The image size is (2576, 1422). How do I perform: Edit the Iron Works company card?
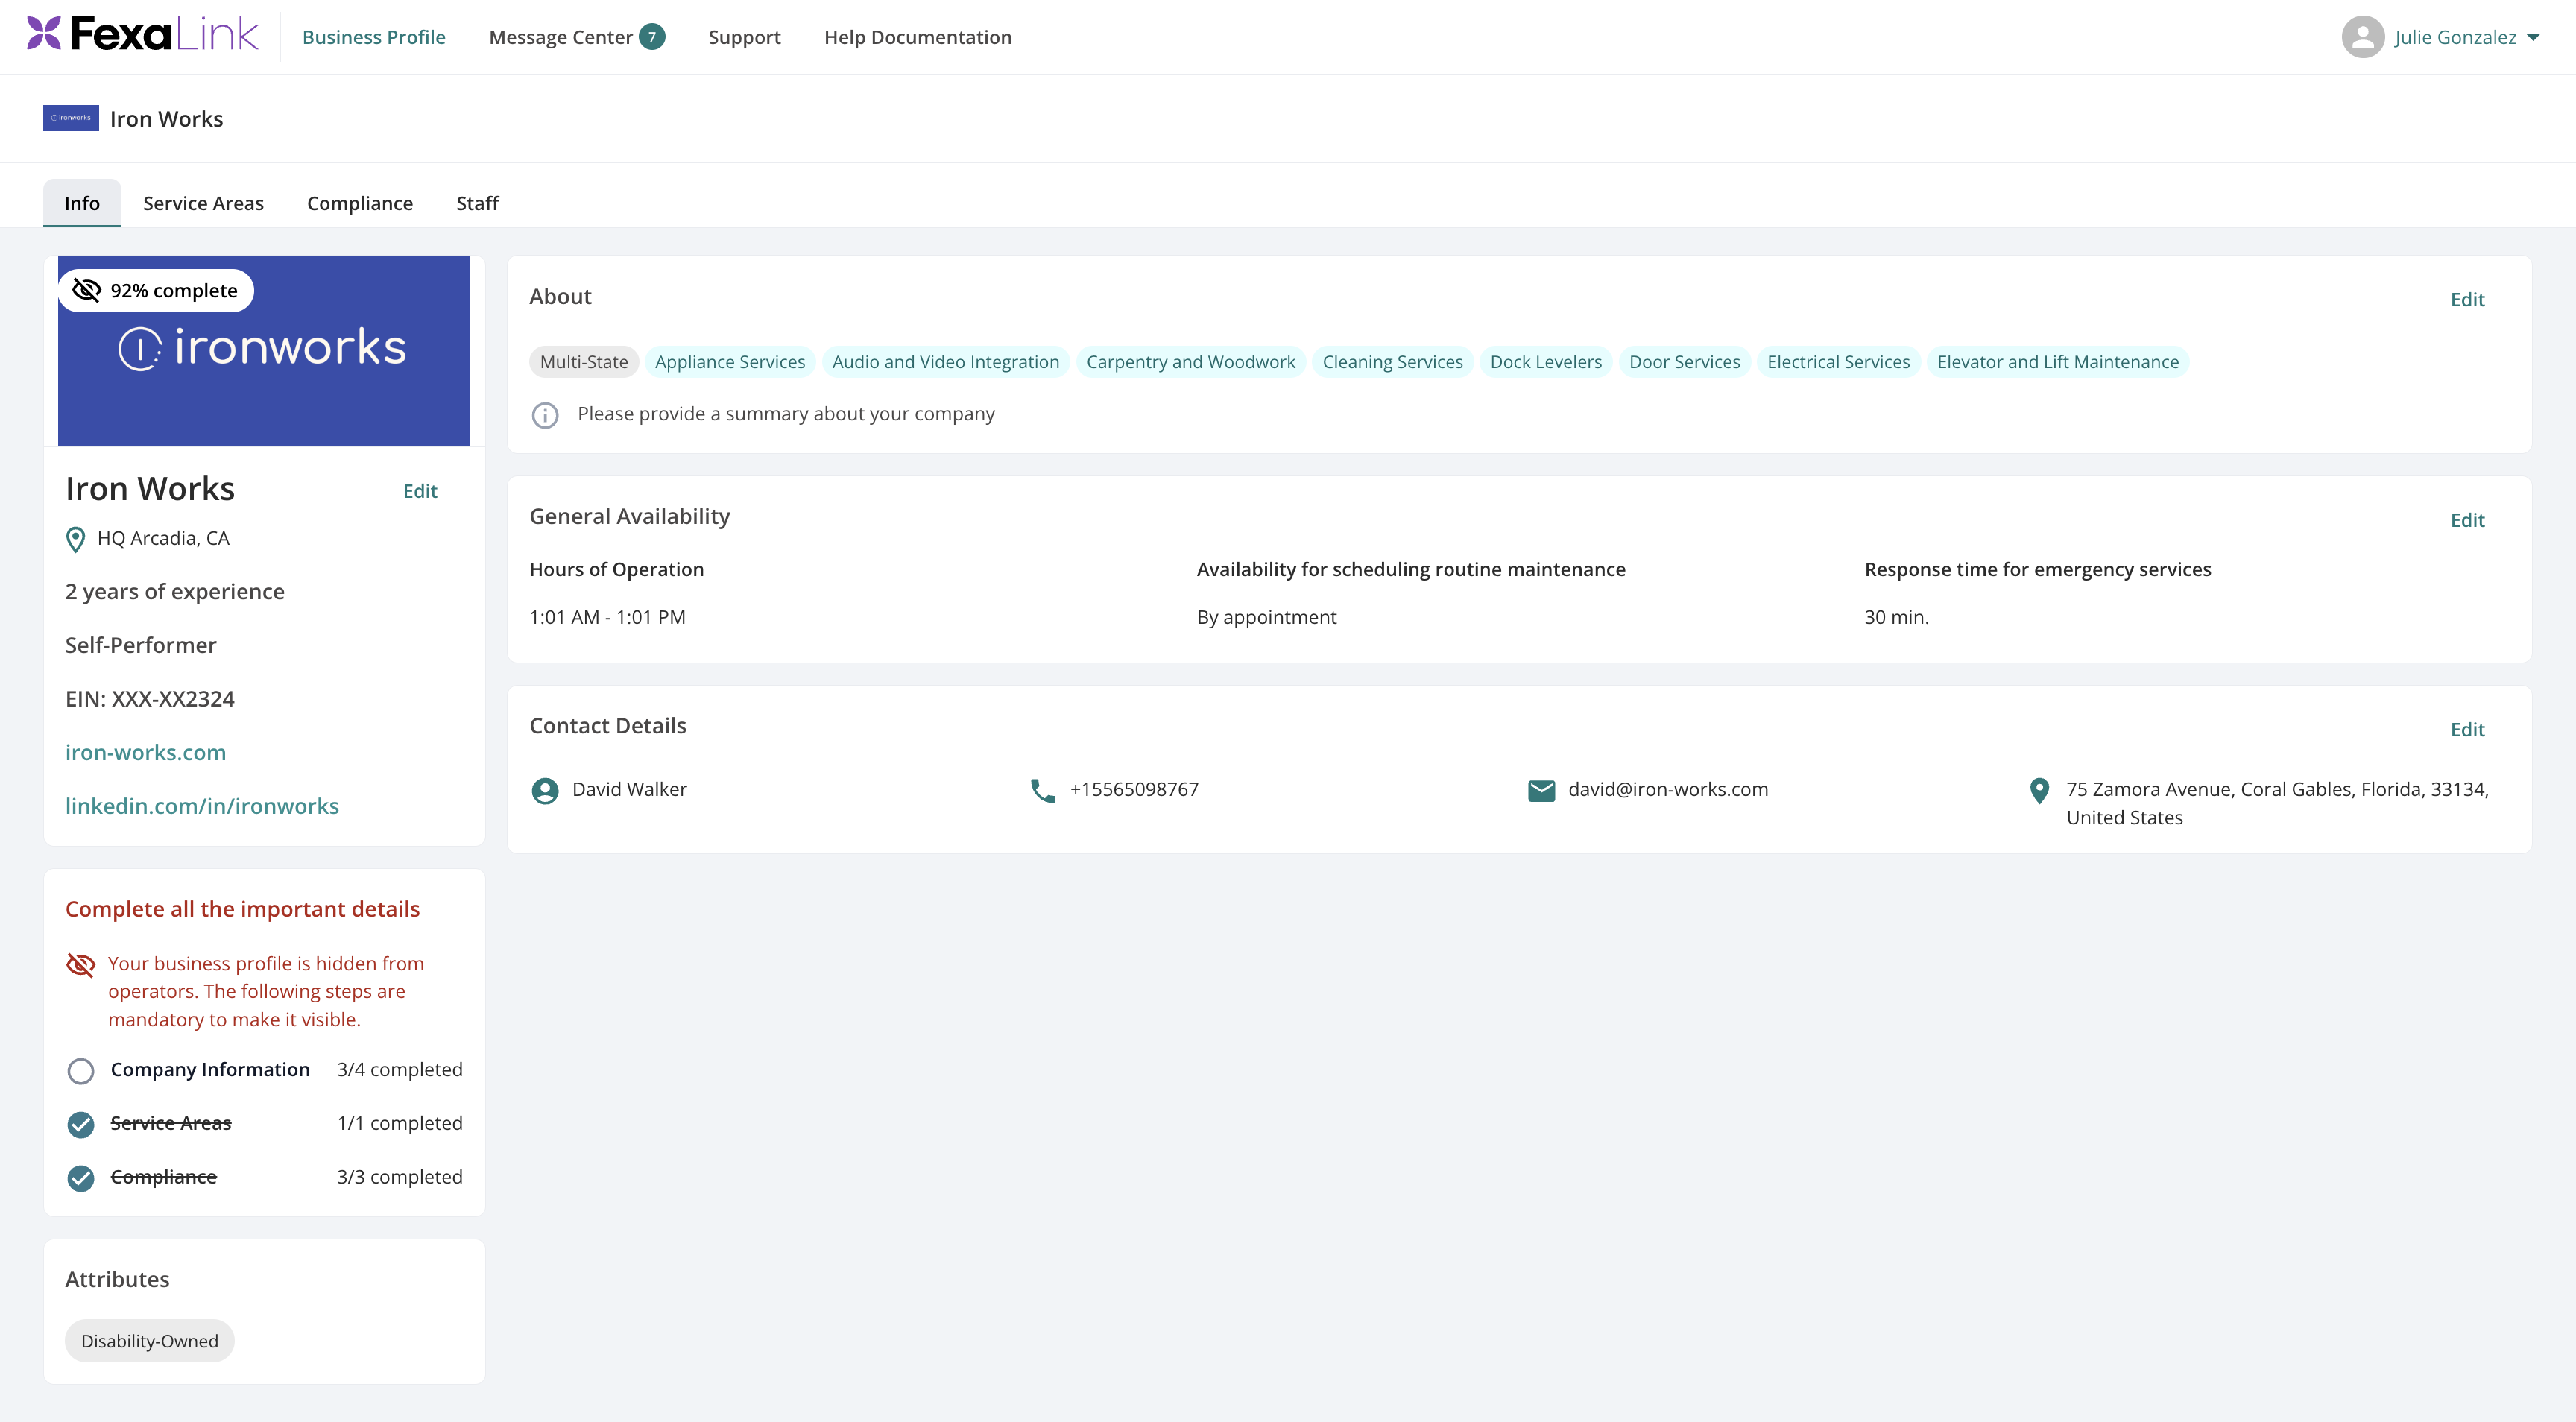[x=420, y=491]
